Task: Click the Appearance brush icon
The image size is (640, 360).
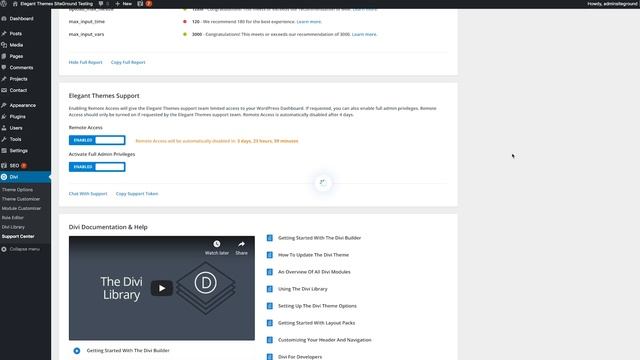Action: coord(4,105)
